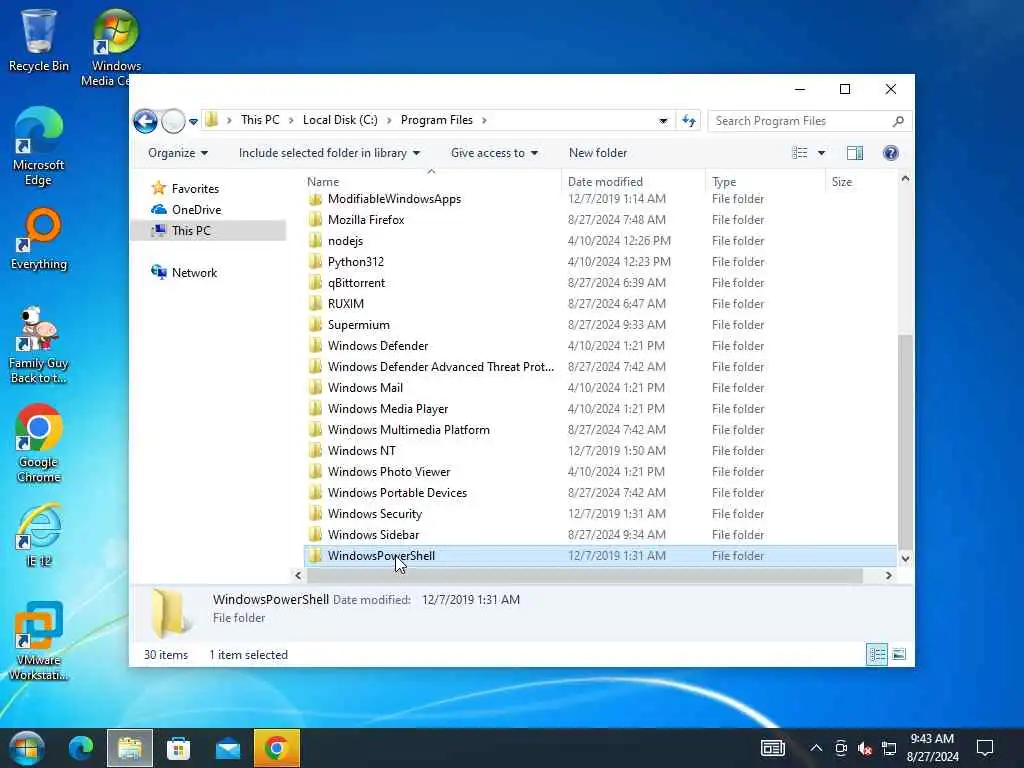The height and width of the screenshot is (768, 1024).
Task: Switch to details view in status bar
Action: click(876, 654)
